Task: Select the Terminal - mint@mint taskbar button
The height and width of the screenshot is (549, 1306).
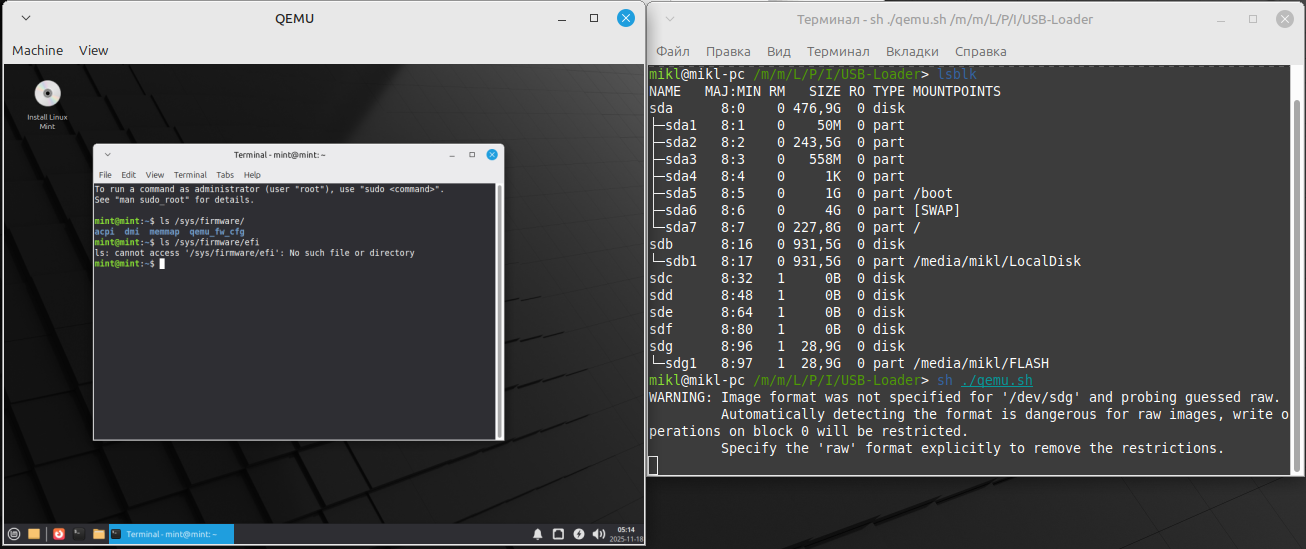Action: click(x=171, y=534)
